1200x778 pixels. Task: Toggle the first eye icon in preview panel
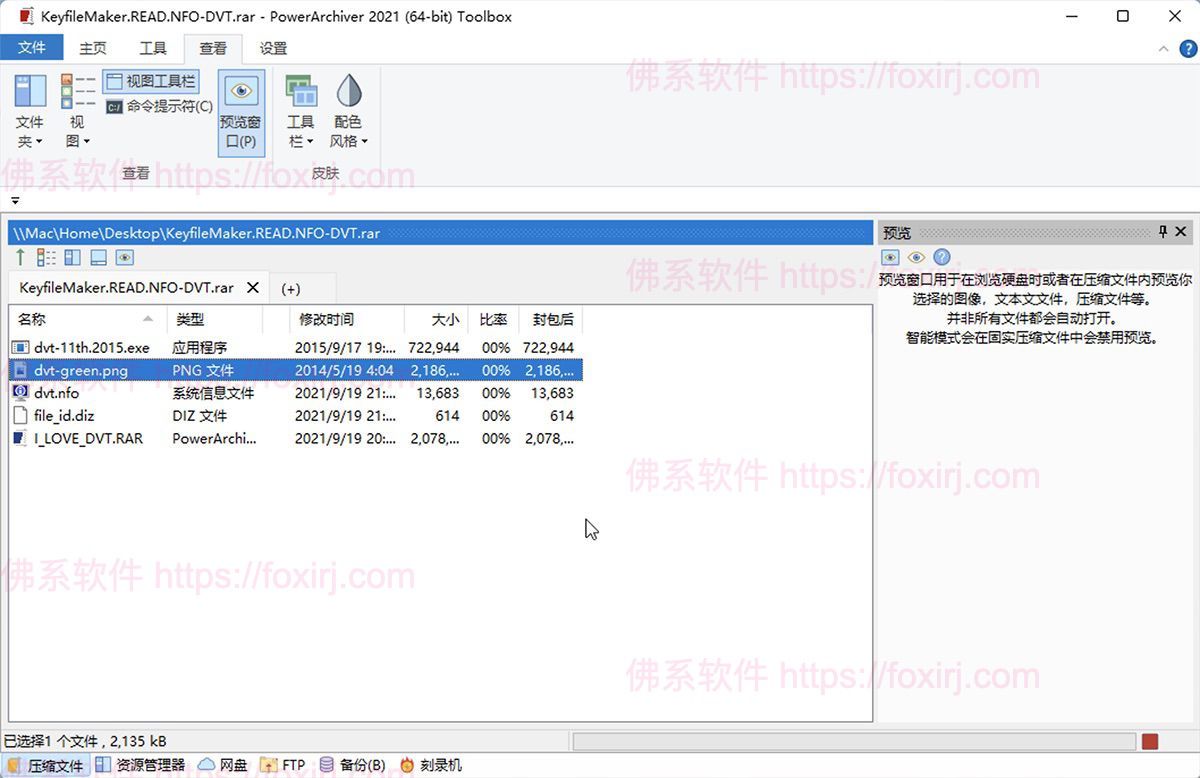pyautogui.click(x=890, y=257)
